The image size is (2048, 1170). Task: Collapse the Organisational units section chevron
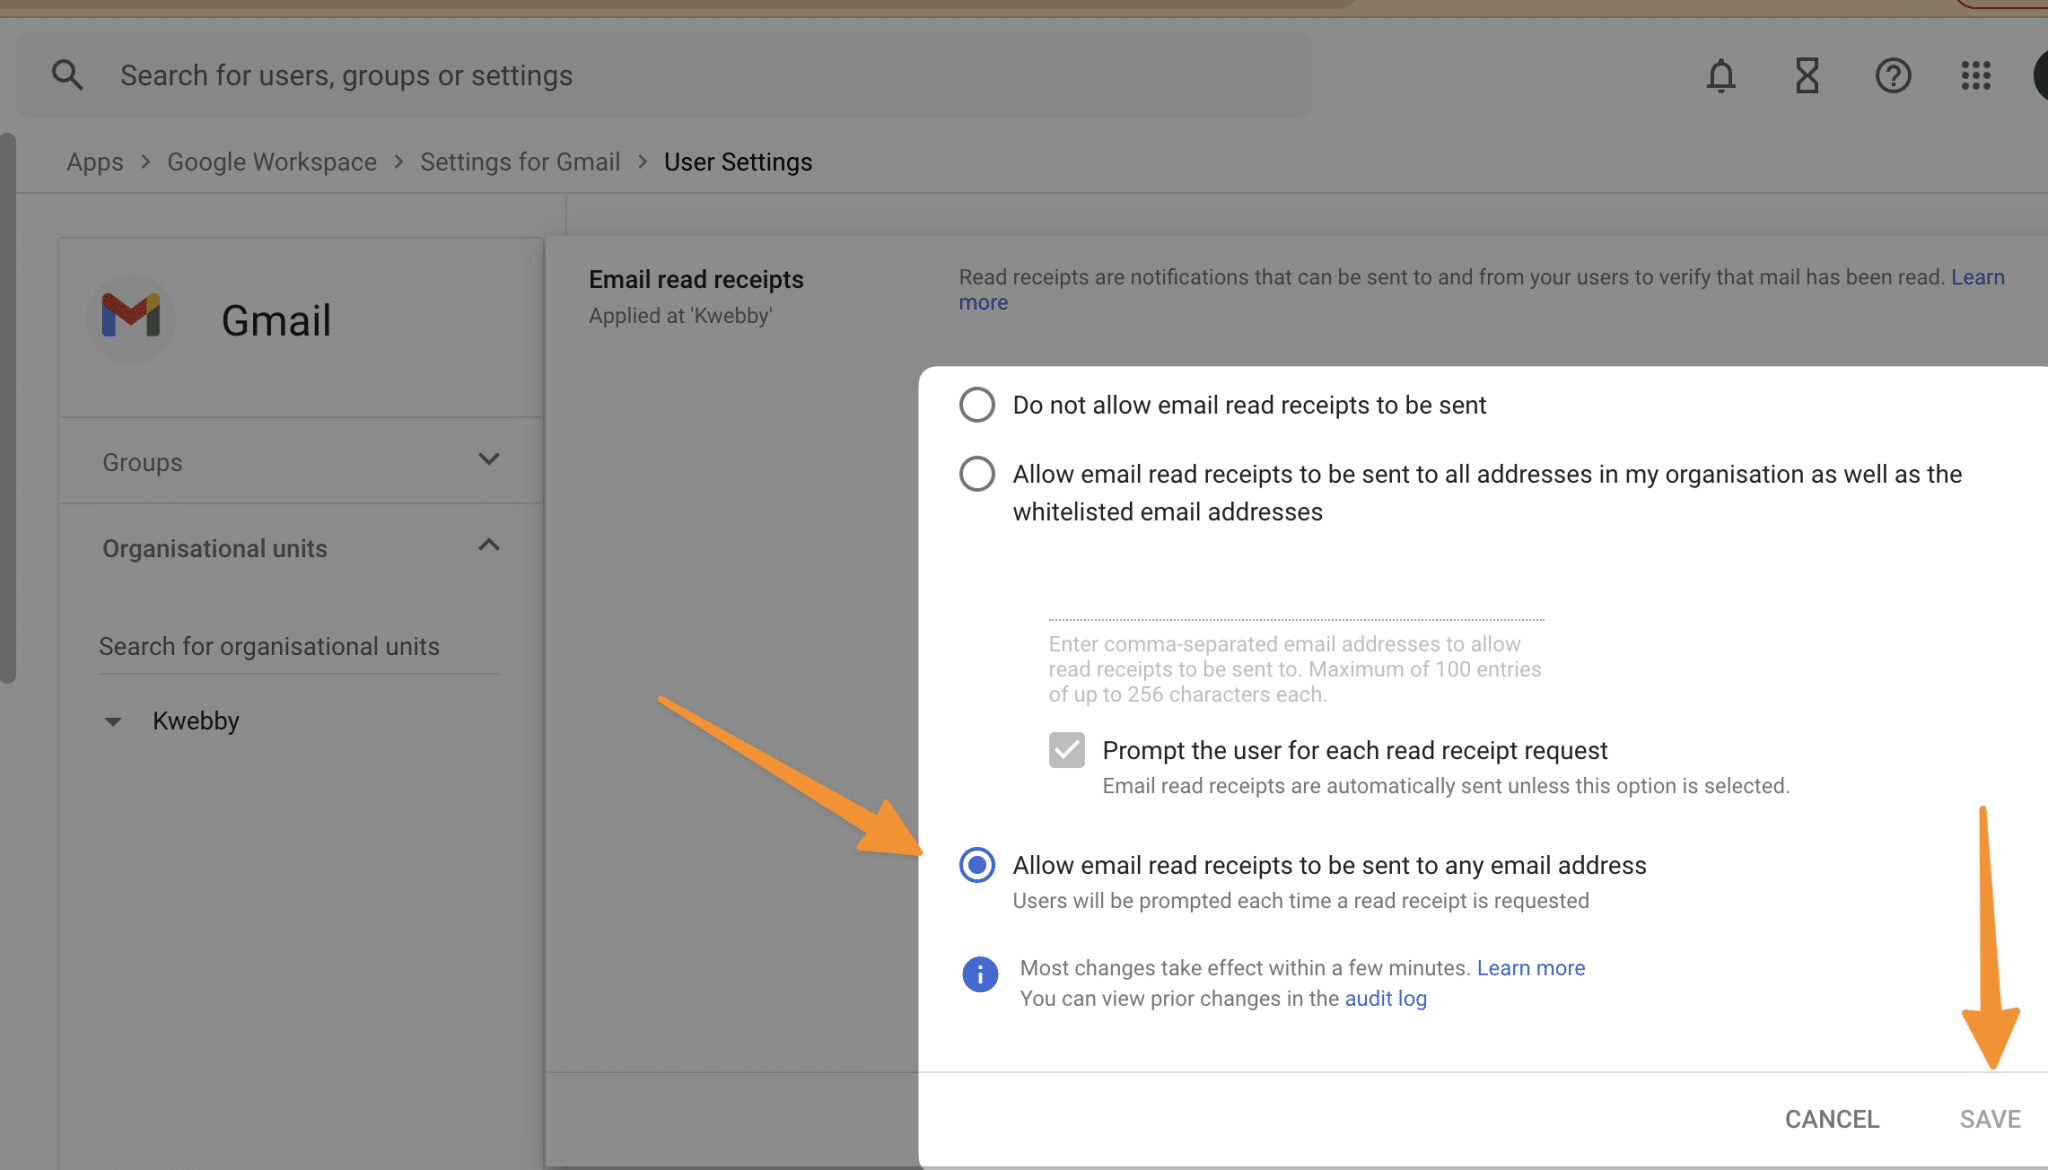pyautogui.click(x=489, y=545)
